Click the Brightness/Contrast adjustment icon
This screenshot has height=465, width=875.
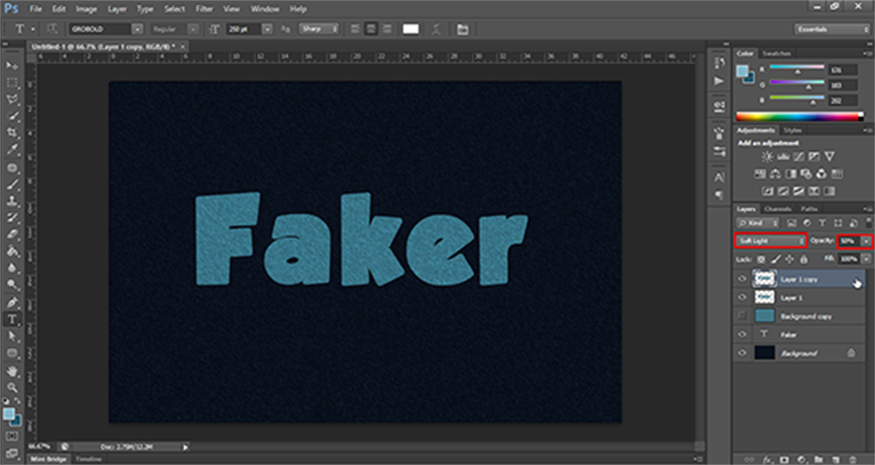[766, 157]
